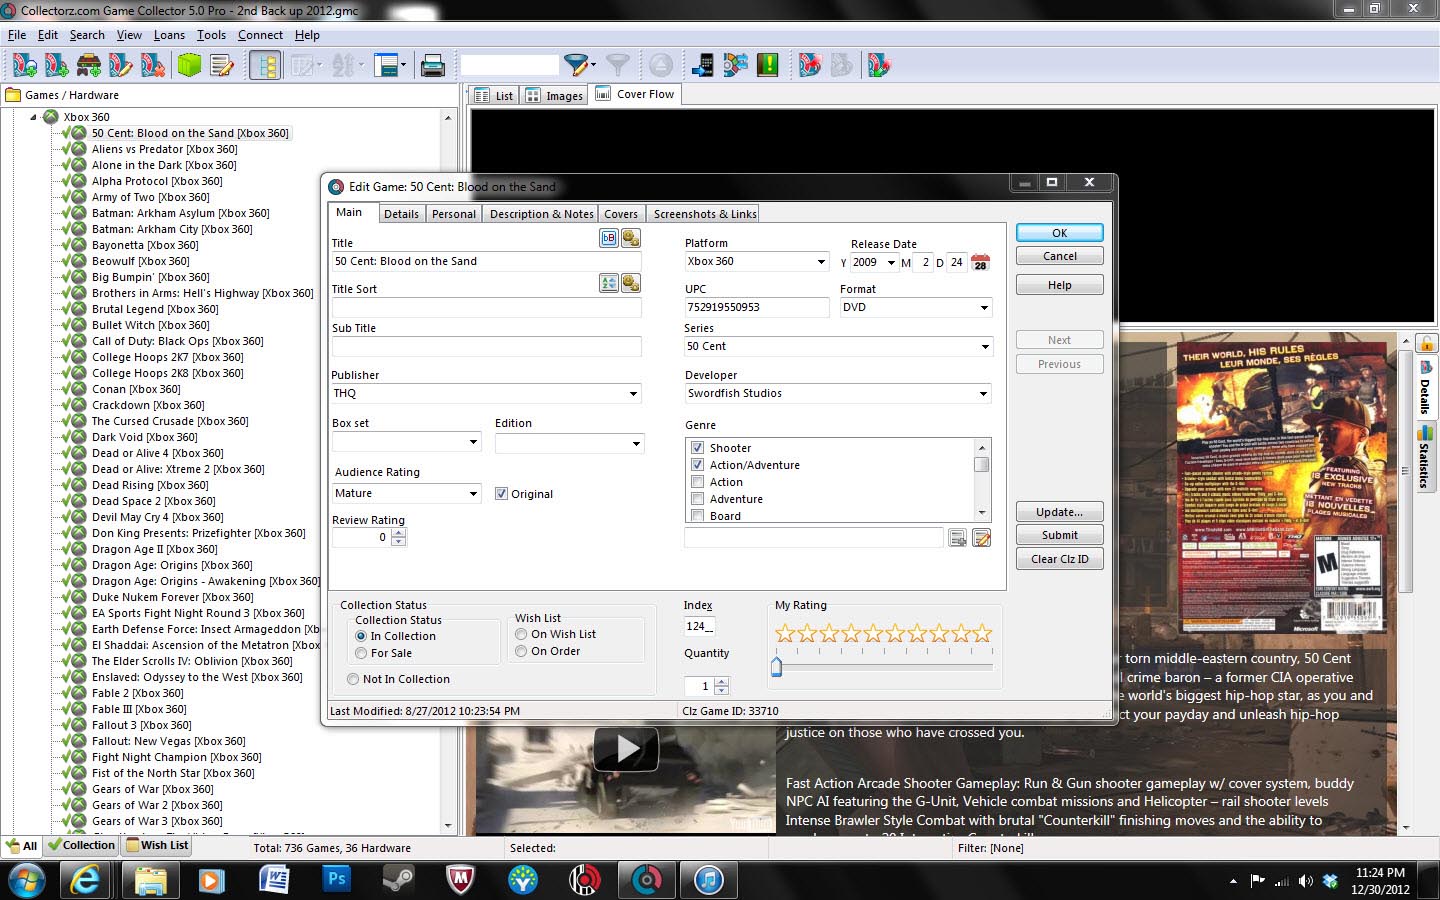This screenshot has width=1440, height=900.
Task: Open the release year dropdown
Action: click(x=891, y=263)
